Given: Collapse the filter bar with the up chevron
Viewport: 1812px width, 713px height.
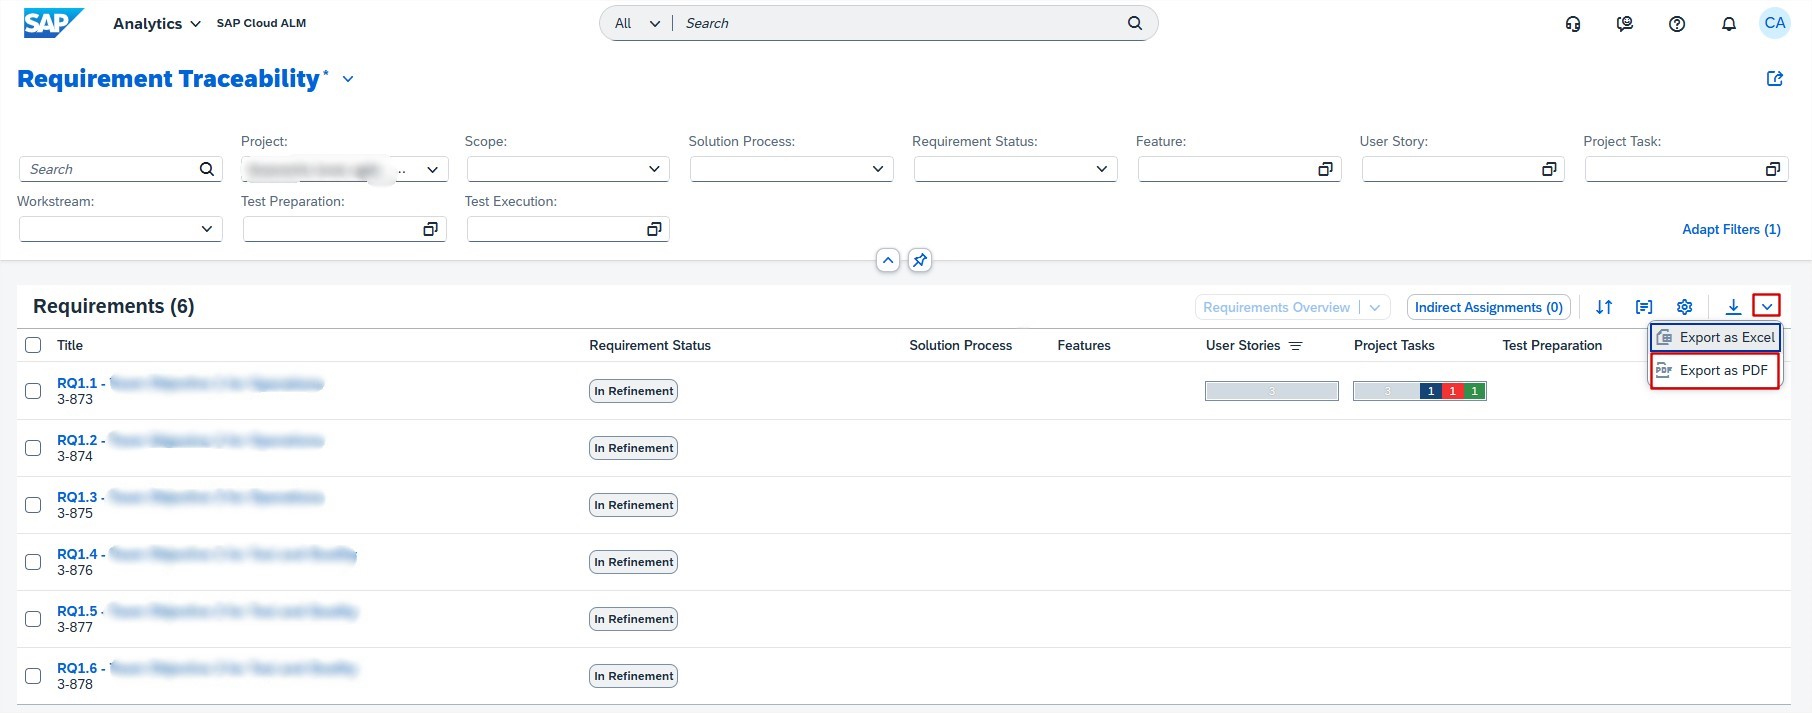Looking at the screenshot, I should pos(888,260).
